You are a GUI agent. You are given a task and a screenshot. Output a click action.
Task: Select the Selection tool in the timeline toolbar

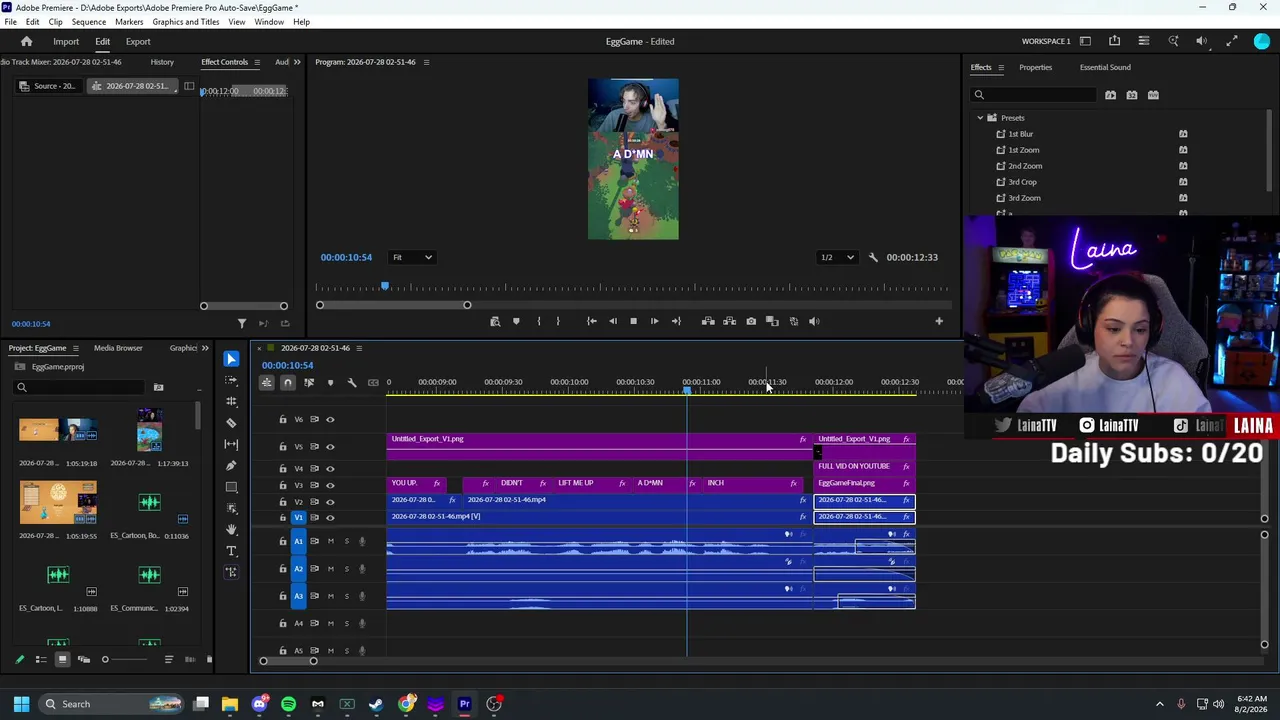click(231, 359)
